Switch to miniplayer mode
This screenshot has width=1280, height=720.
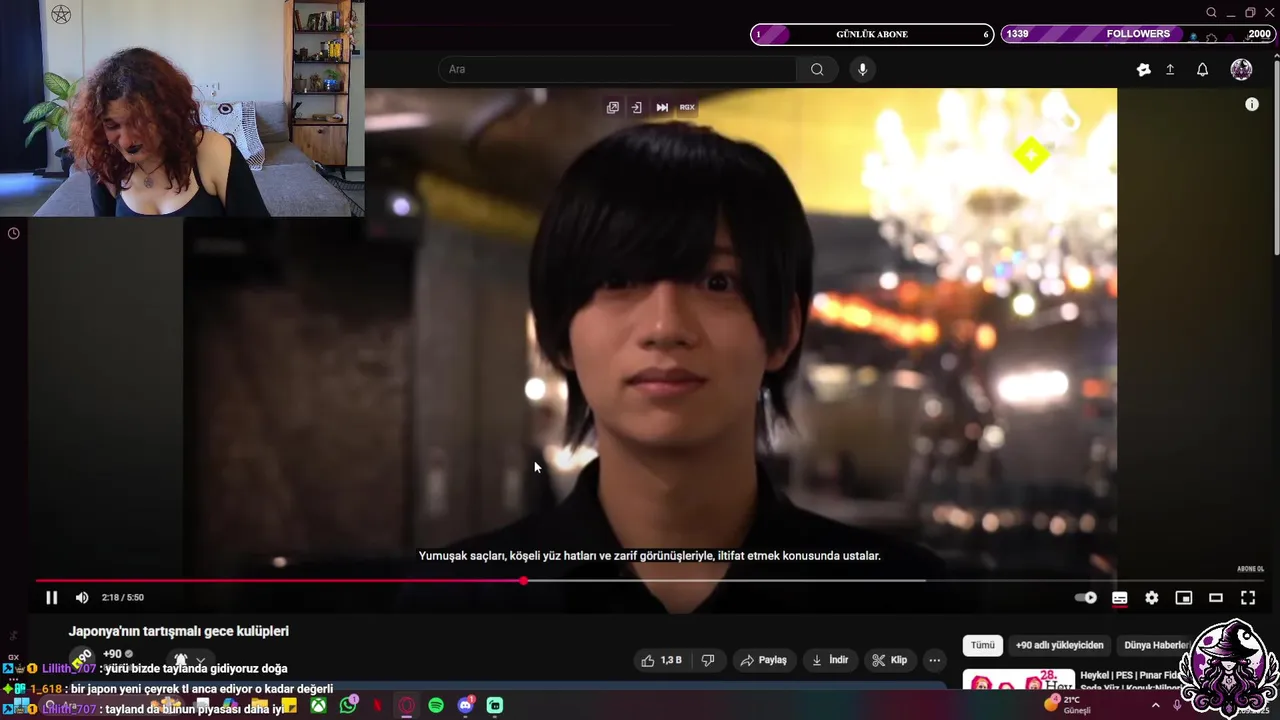coord(1184,598)
